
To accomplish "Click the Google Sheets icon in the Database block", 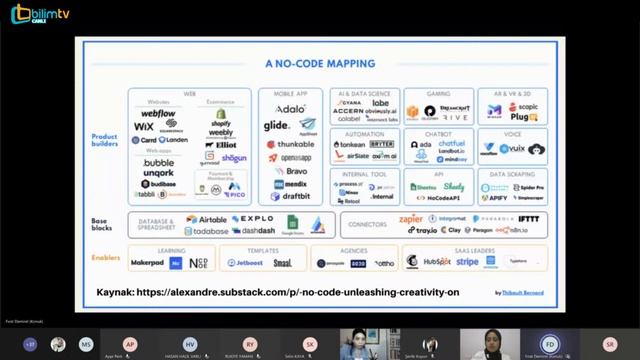I will [292, 222].
